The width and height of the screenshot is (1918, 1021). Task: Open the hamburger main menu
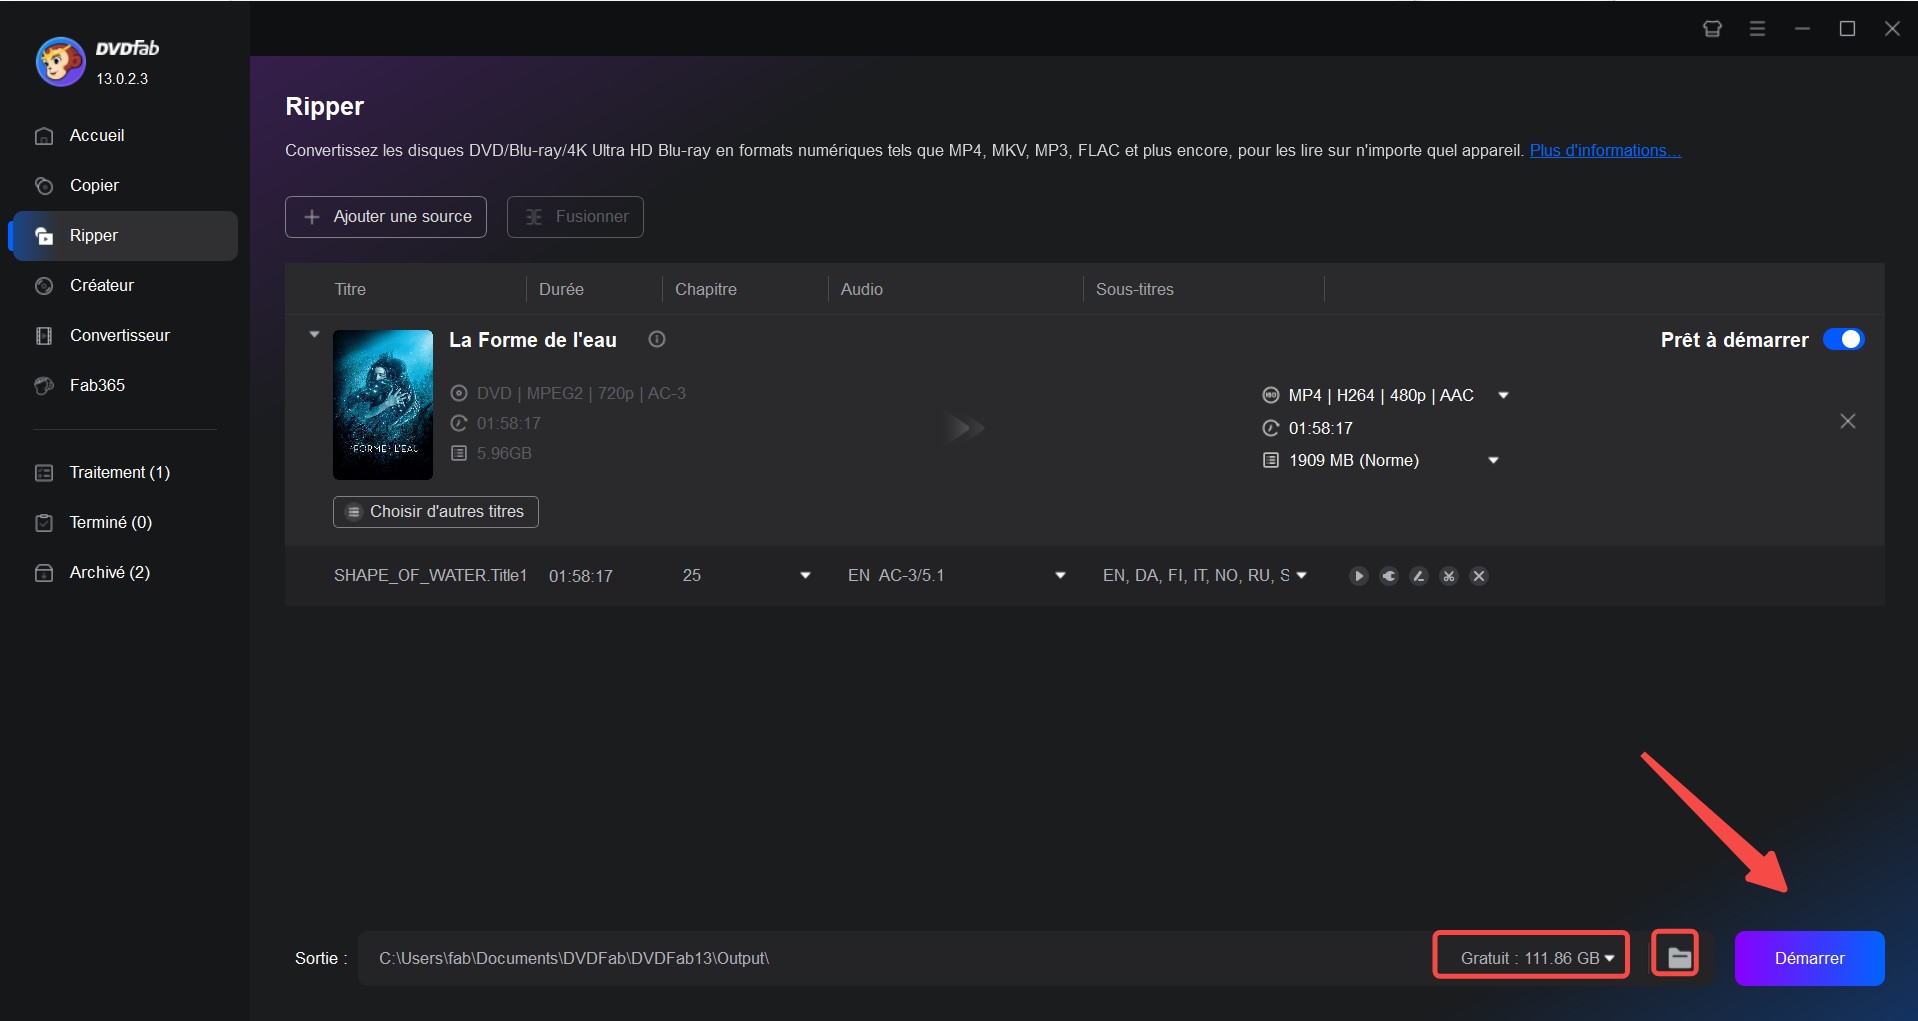click(x=1757, y=29)
